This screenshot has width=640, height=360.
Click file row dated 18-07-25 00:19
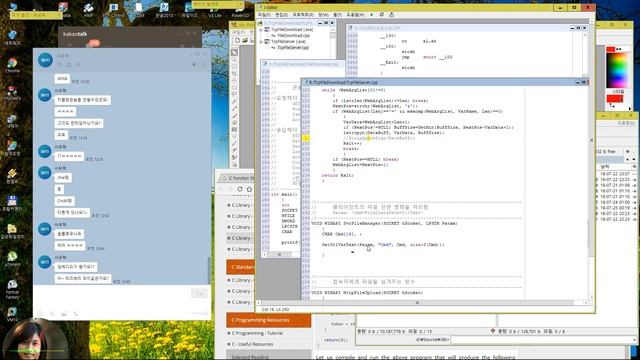617,208
